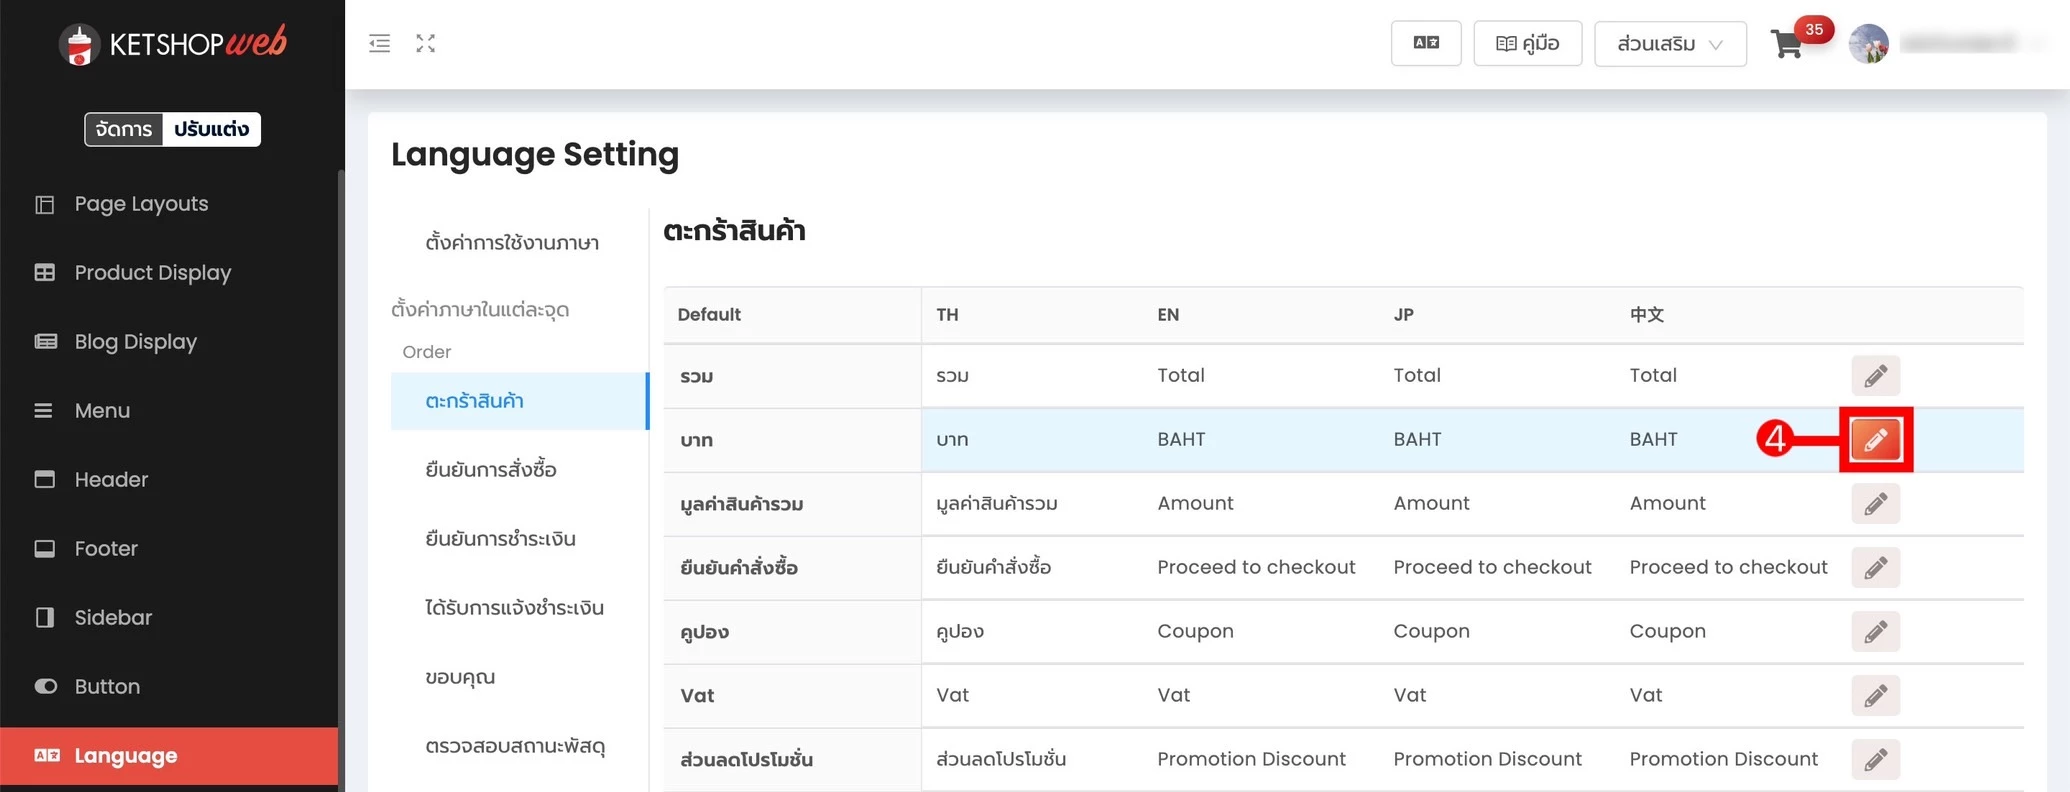Open the user profile avatar
Image resolution: width=2070 pixels, height=792 pixels.
click(x=1868, y=43)
